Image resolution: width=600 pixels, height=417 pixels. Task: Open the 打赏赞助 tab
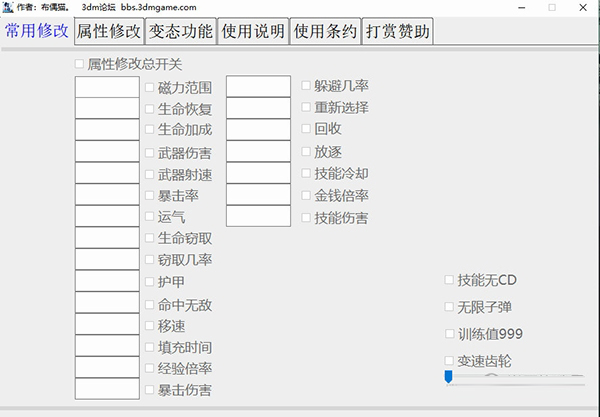[x=398, y=31]
